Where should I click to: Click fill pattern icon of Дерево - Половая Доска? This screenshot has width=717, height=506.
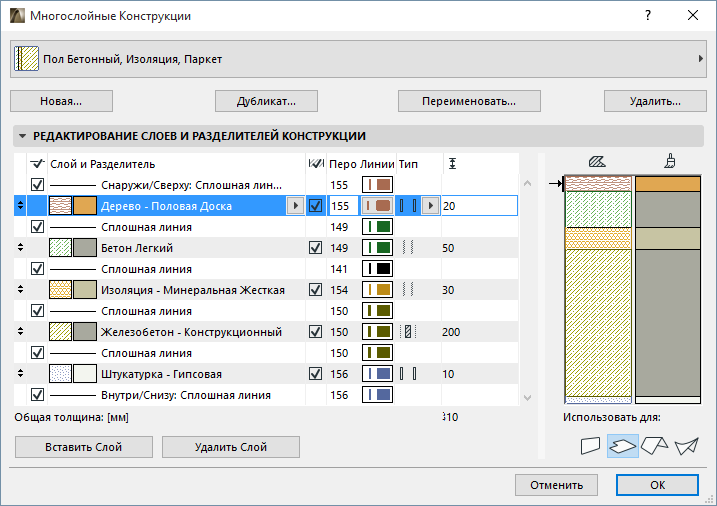pos(60,206)
